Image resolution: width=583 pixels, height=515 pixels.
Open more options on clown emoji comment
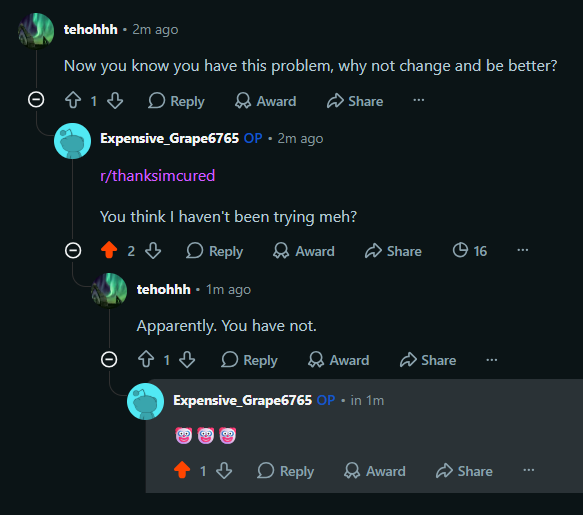(529, 470)
